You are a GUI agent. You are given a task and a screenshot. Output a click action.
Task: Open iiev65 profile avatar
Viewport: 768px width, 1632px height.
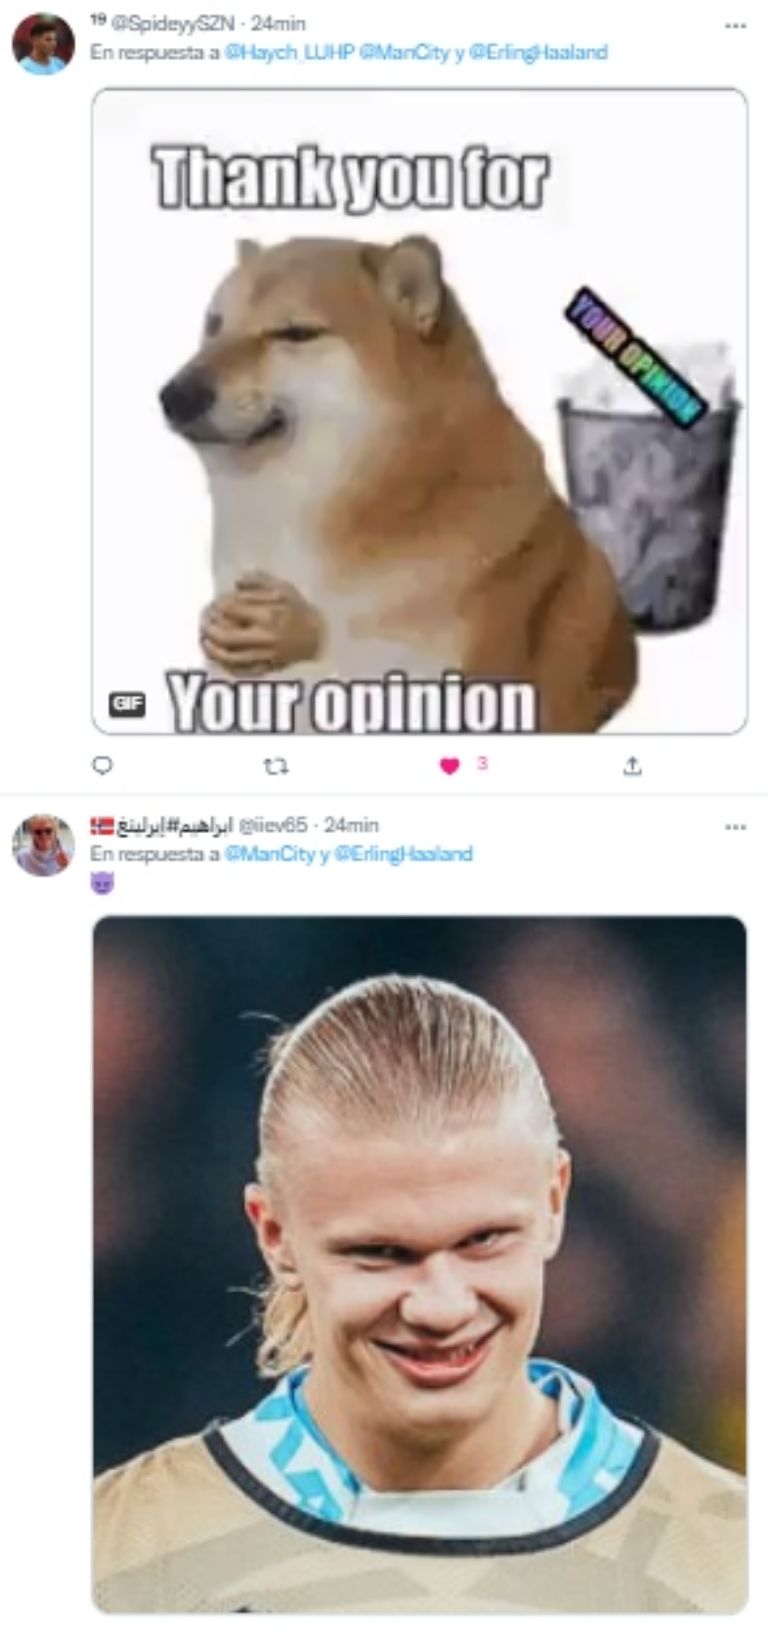click(43, 845)
